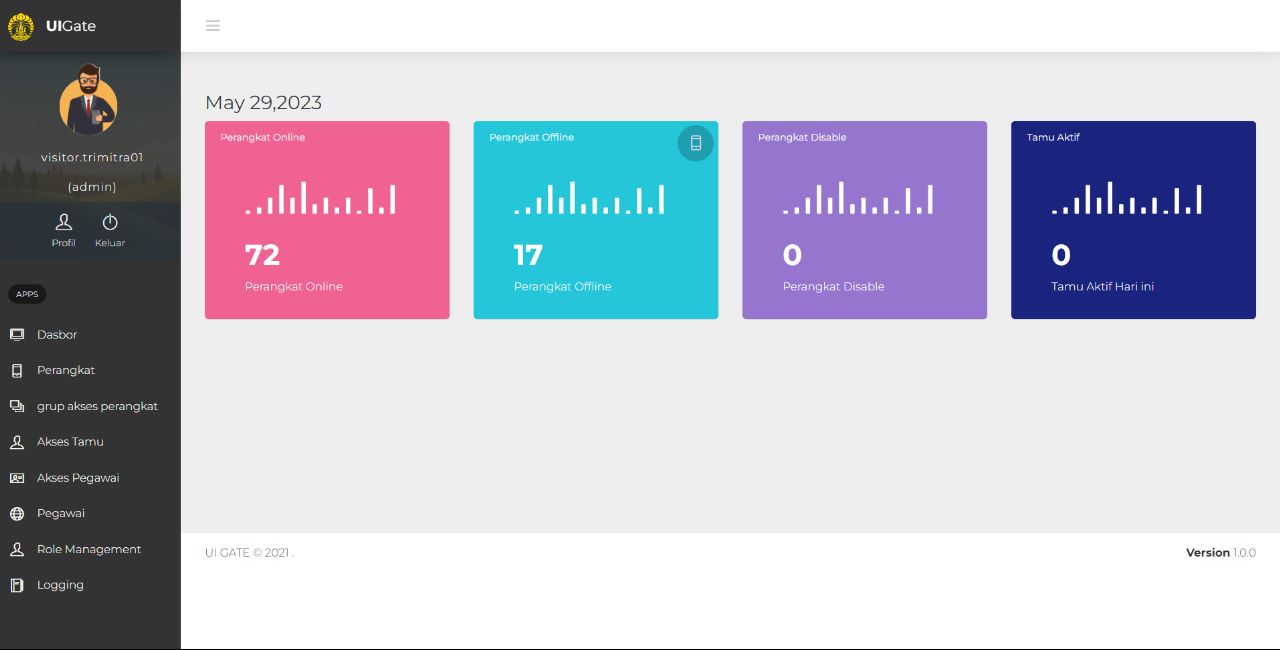Open Akses Tamu menu item
The image size is (1280, 650).
70,442
